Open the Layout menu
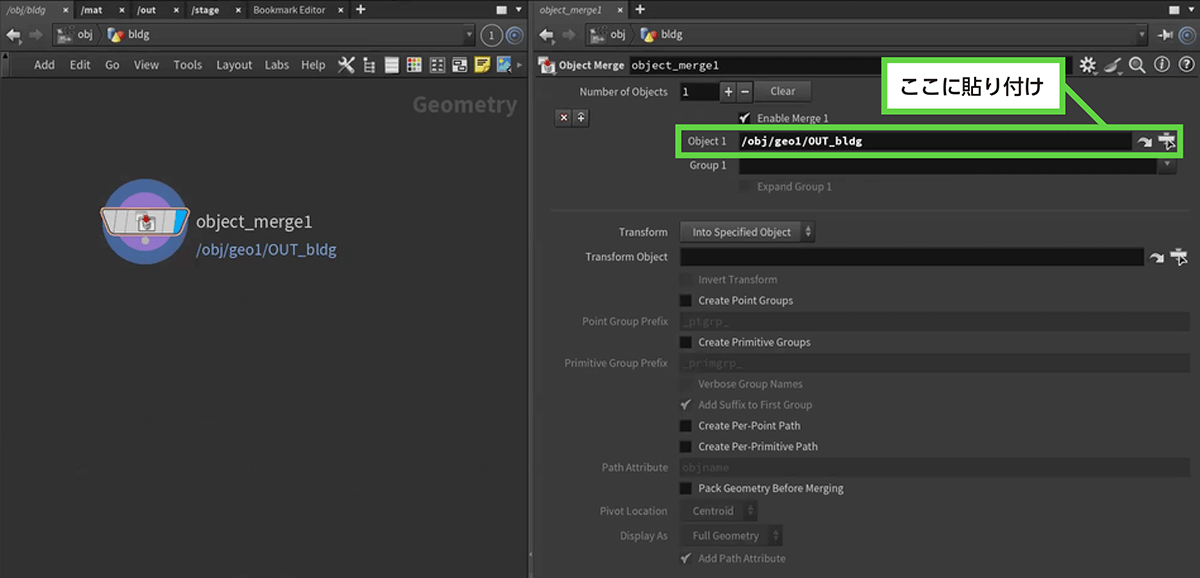 [x=234, y=65]
